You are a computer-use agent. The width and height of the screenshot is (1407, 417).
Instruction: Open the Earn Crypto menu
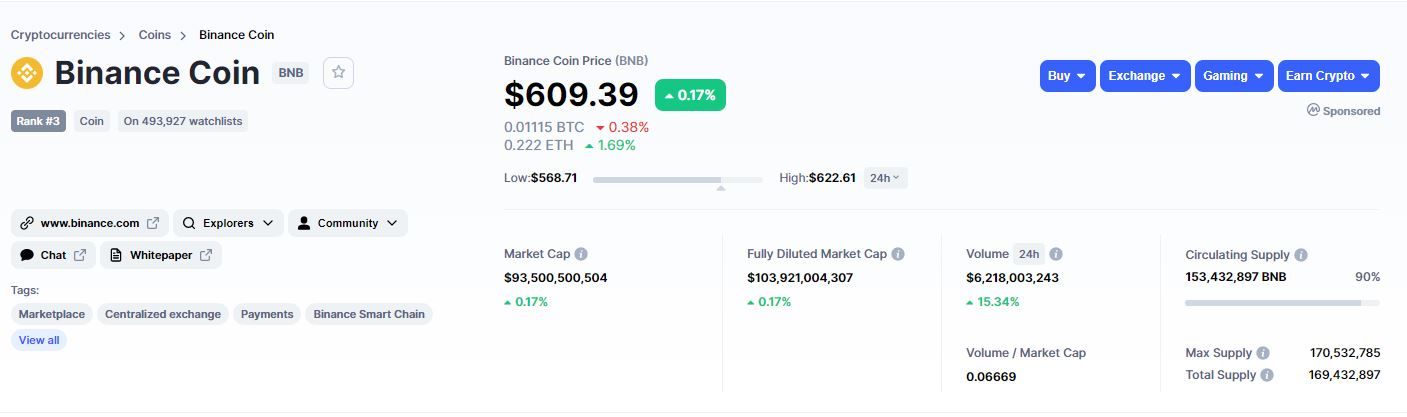(1328, 76)
